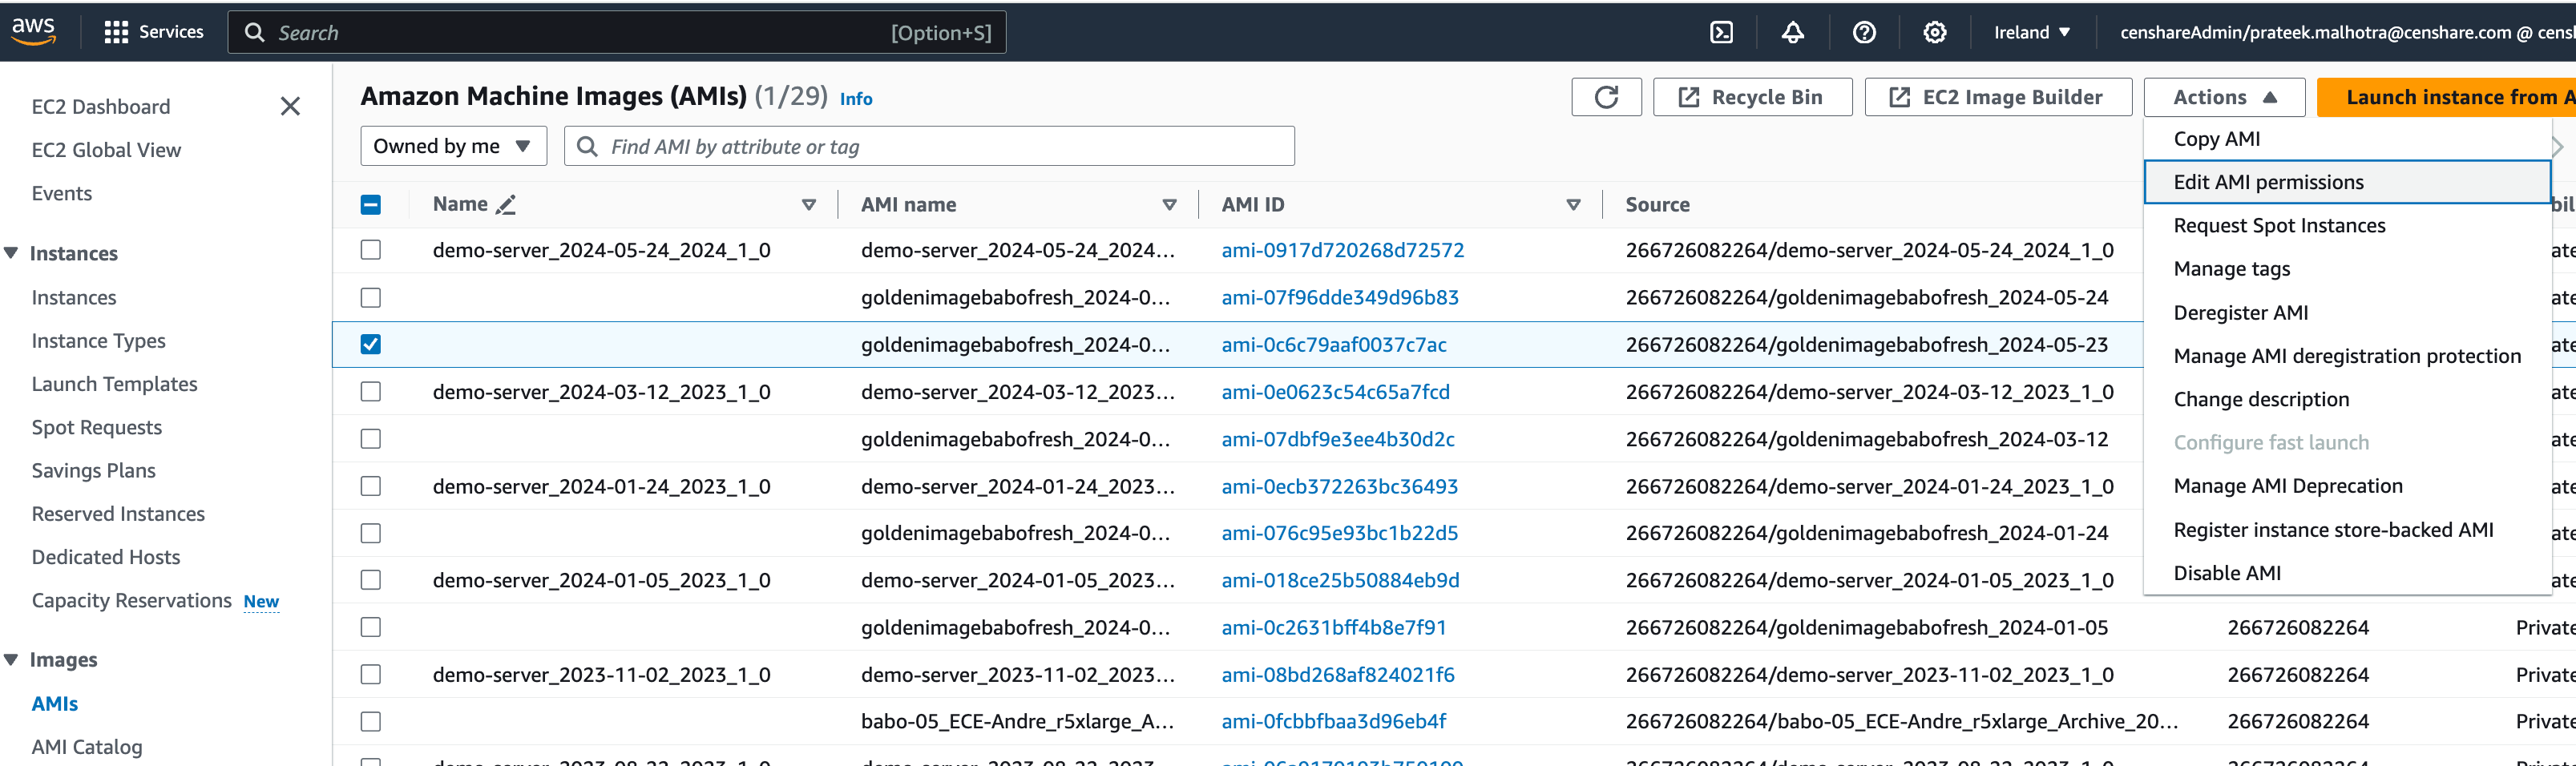Close the EC2 navigation sidebar
This screenshot has width=2576, height=766.
[x=290, y=106]
